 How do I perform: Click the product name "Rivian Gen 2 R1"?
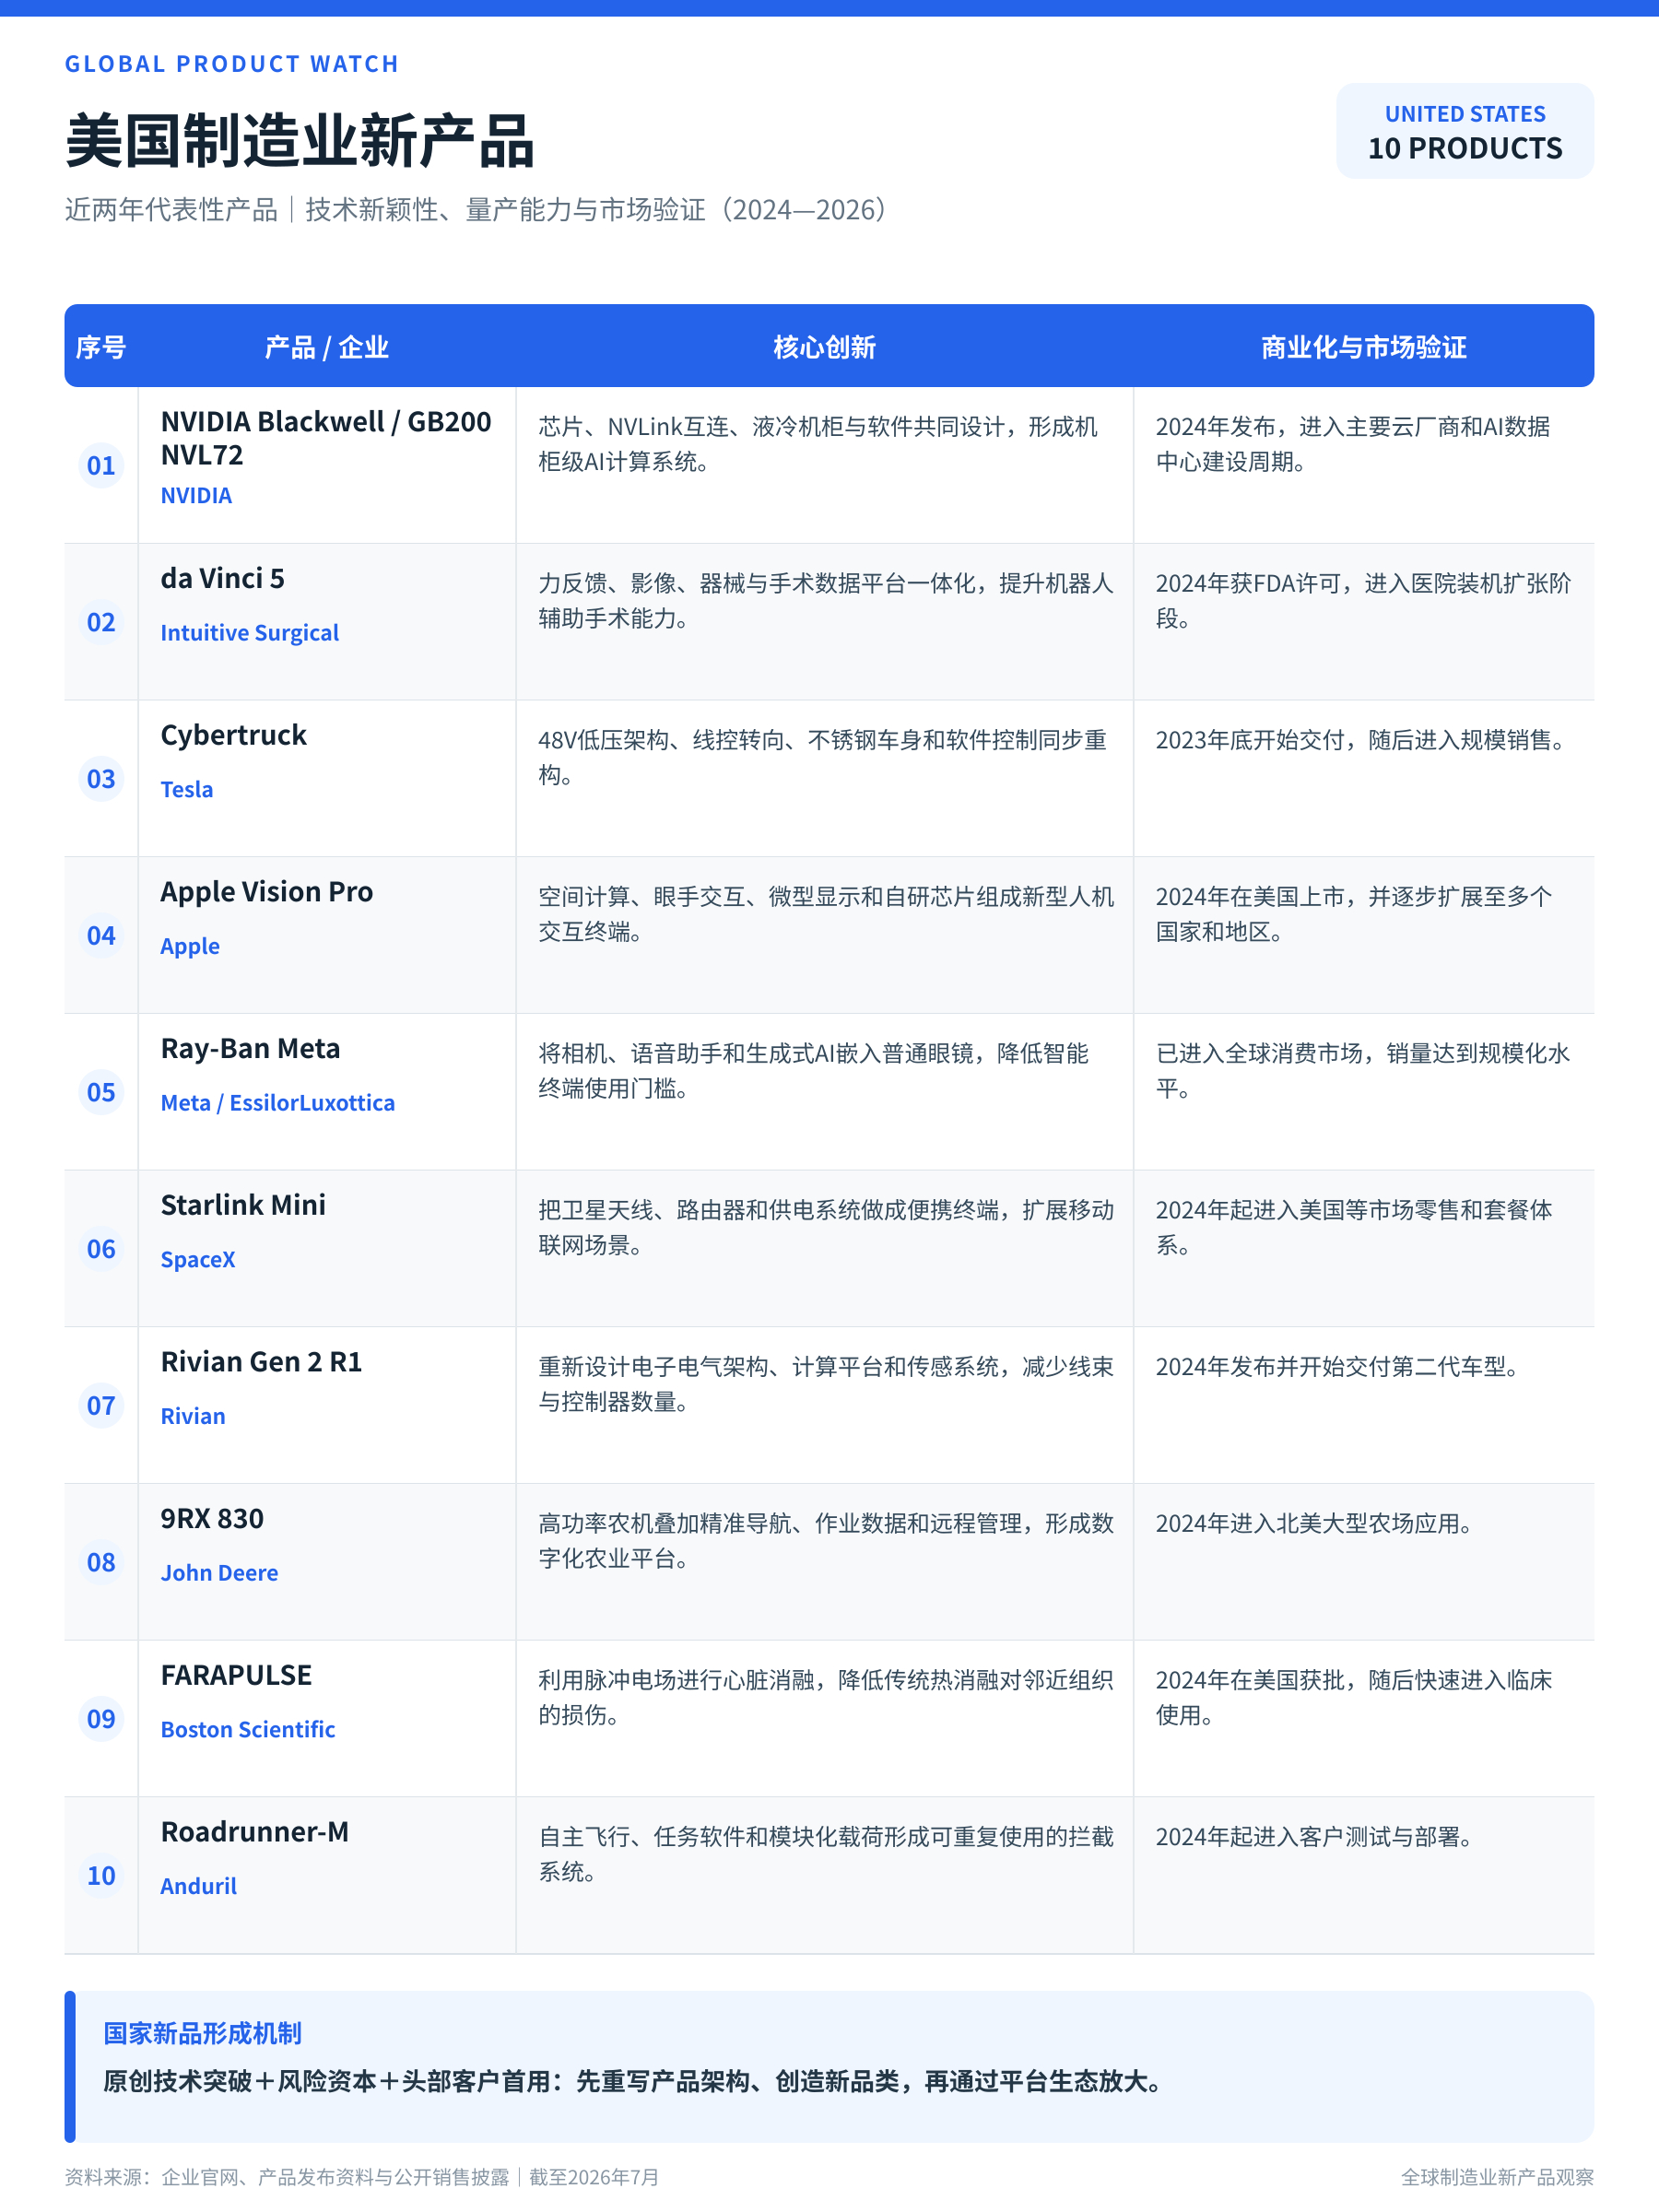click(262, 1362)
